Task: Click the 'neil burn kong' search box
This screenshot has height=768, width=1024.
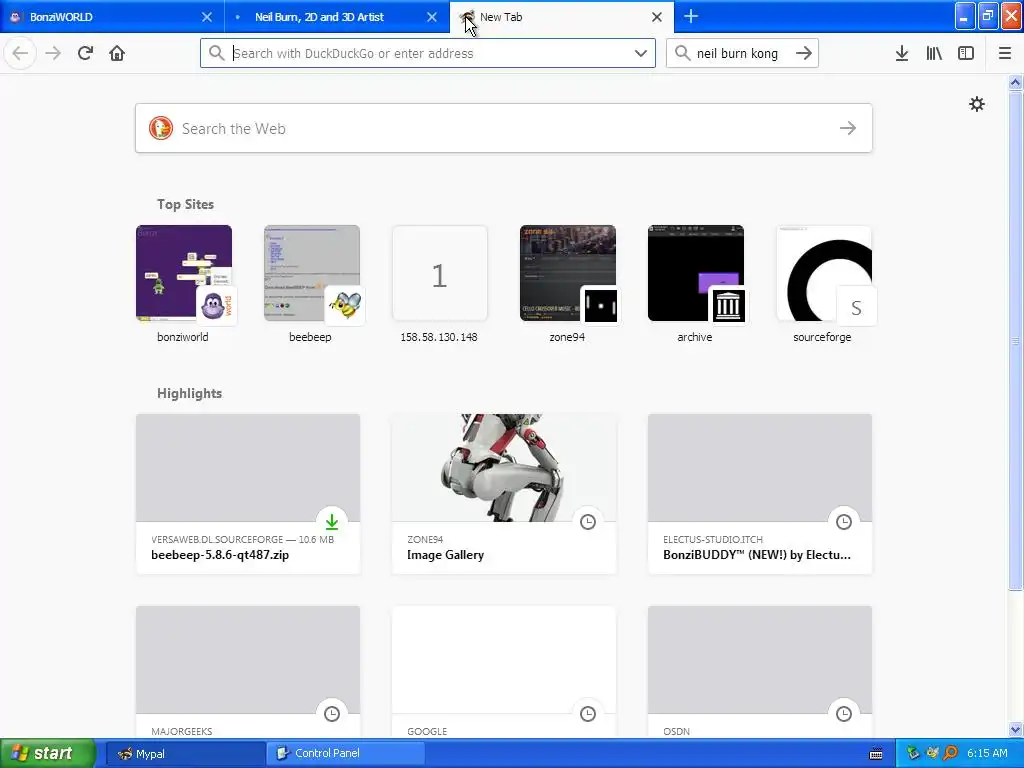Action: click(x=742, y=53)
